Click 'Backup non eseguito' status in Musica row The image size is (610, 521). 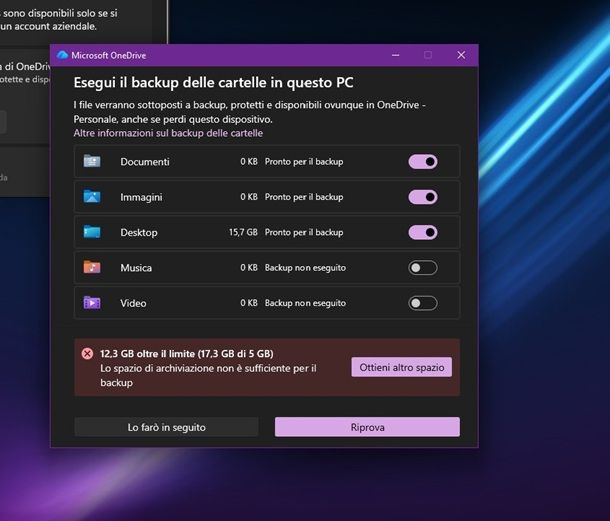pos(305,268)
